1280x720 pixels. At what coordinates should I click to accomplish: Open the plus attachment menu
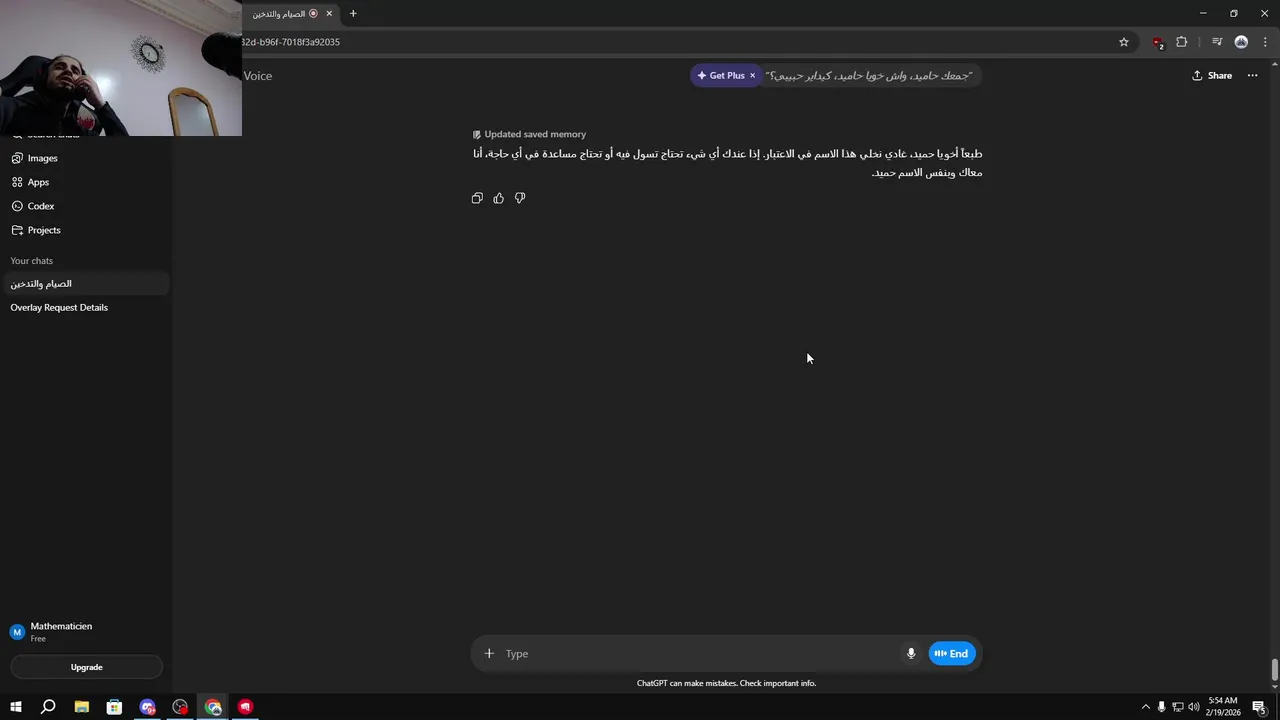point(489,654)
